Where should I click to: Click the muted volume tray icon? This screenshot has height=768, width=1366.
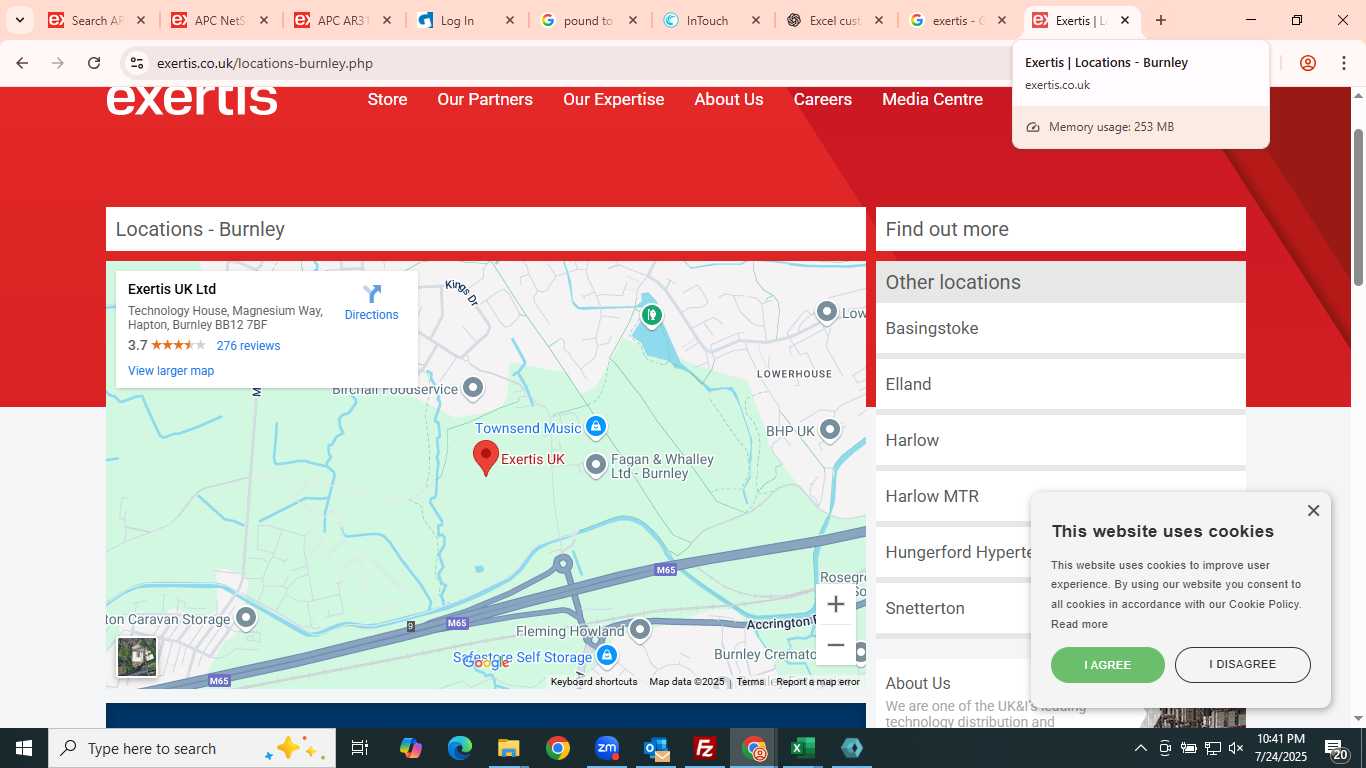pyautogui.click(x=1236, y=748)
